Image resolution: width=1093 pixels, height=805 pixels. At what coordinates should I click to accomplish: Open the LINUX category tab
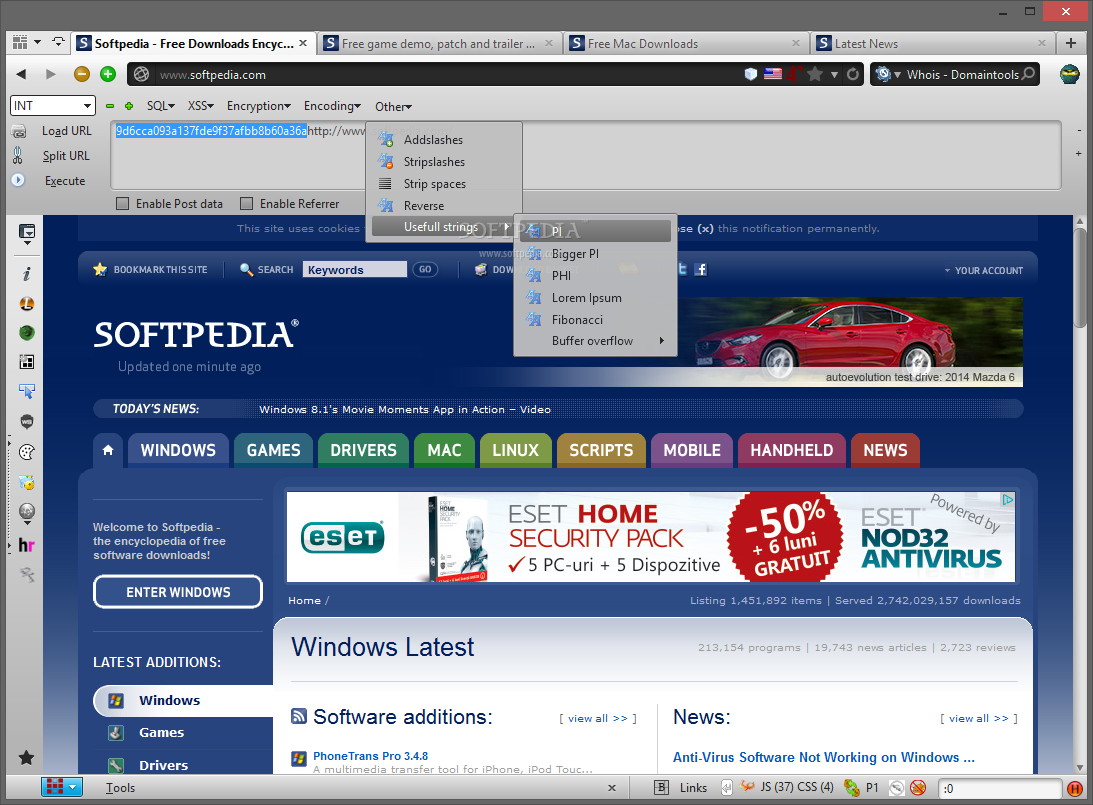(515, 450)
